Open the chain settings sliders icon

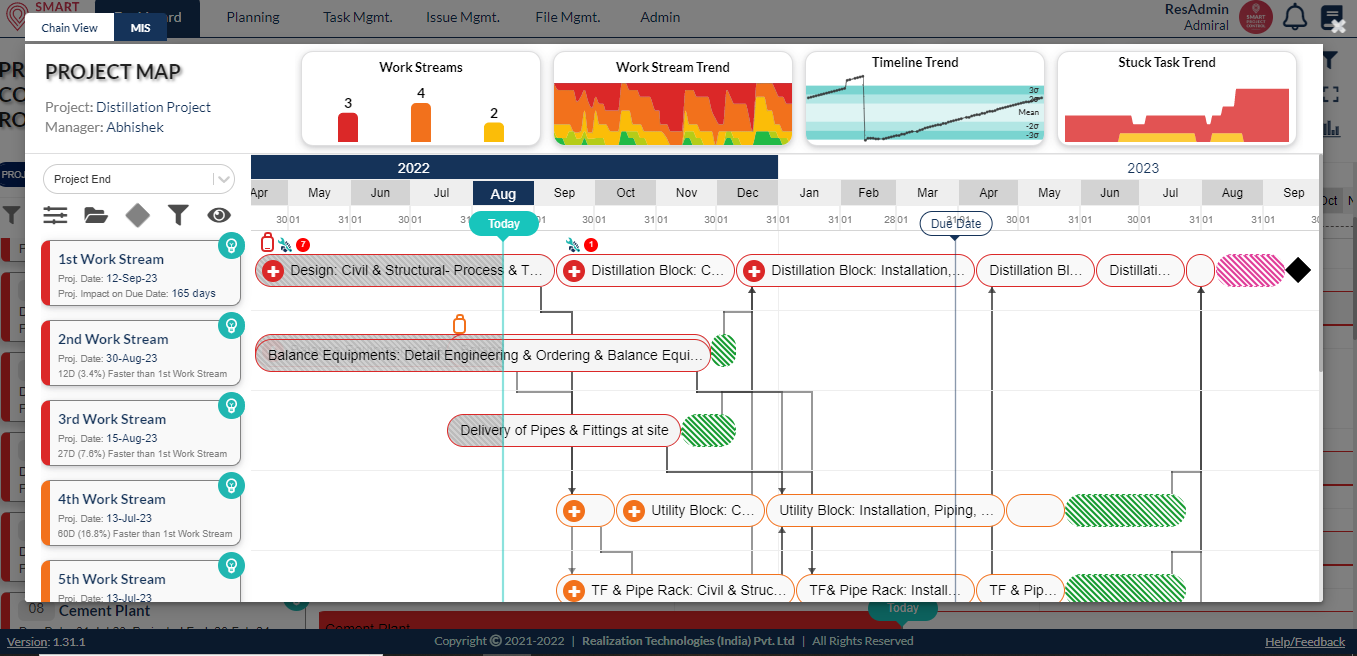55,214
